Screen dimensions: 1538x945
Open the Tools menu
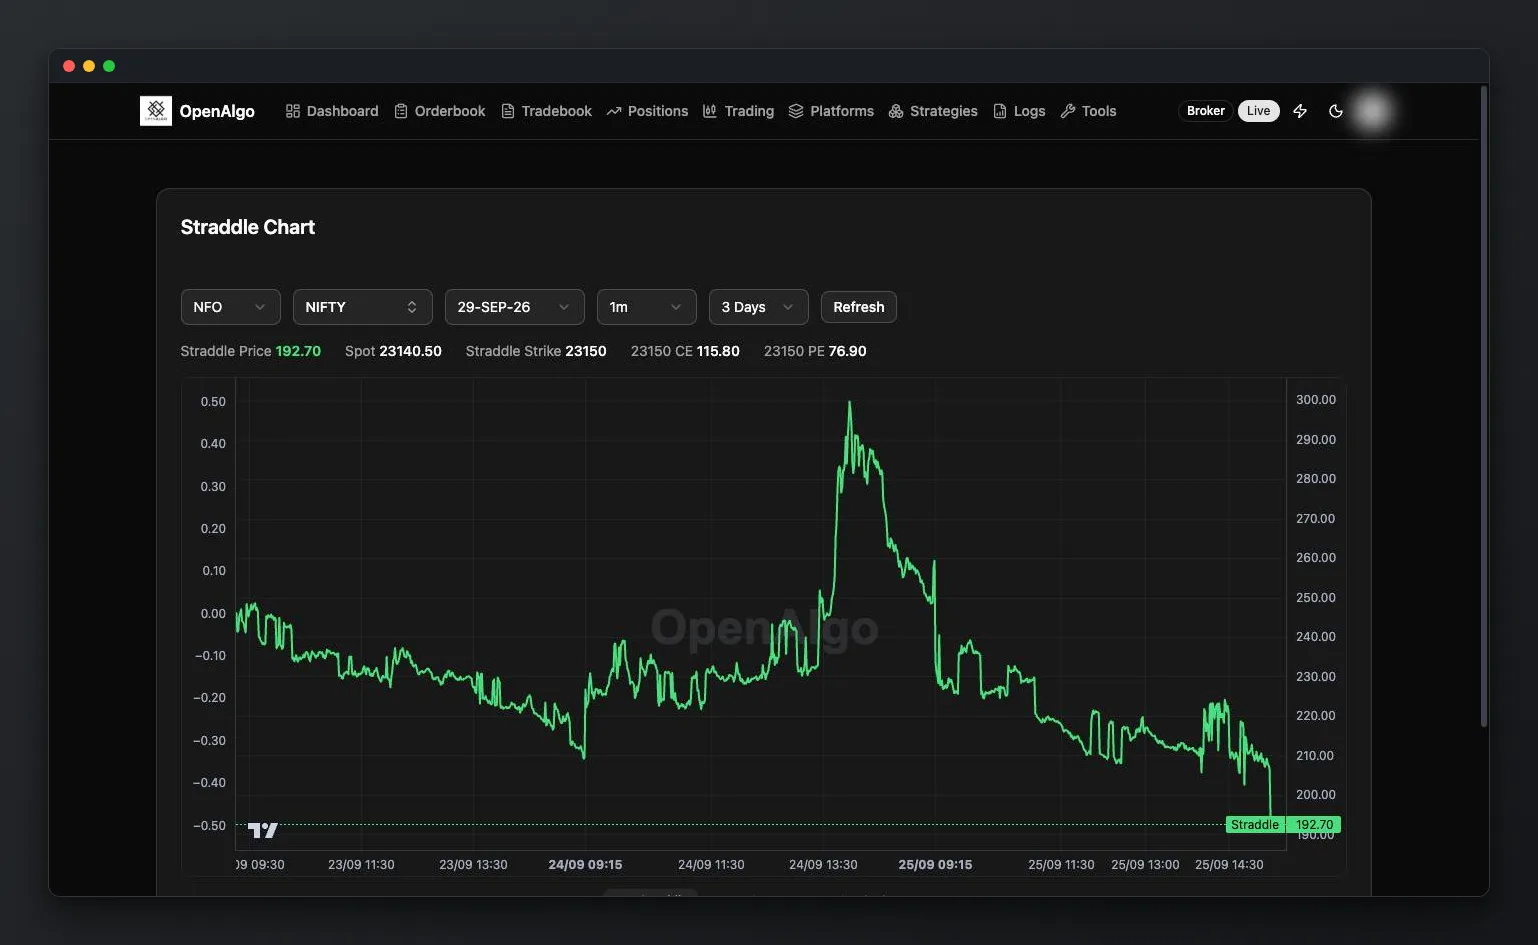click(1088, 111)
